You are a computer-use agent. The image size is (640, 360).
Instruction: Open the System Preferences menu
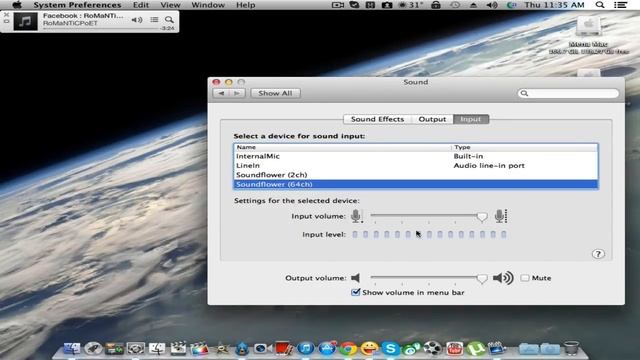(78, 5)
